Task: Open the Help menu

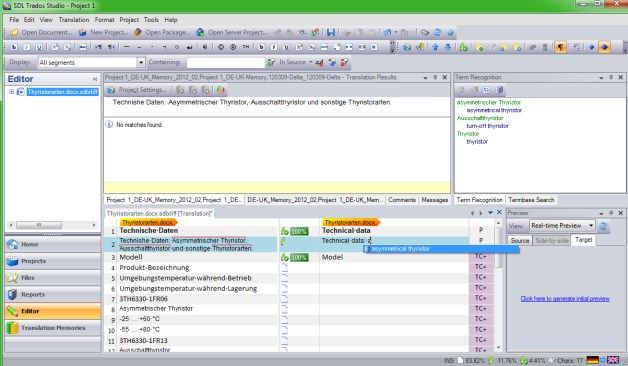Action: coord(171,20)
